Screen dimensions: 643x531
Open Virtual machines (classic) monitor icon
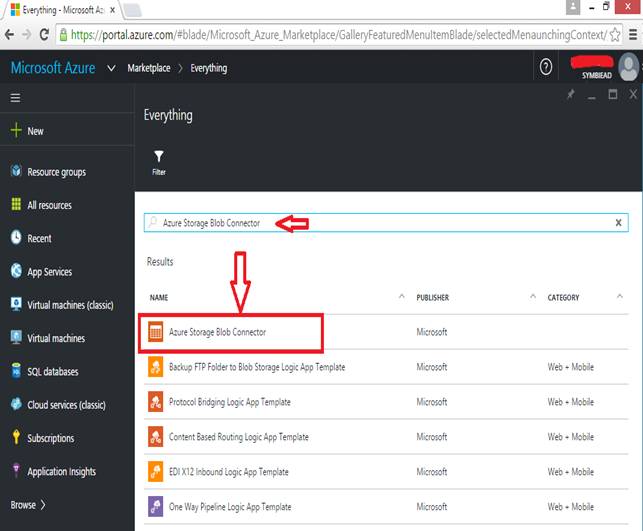point(16,304)
